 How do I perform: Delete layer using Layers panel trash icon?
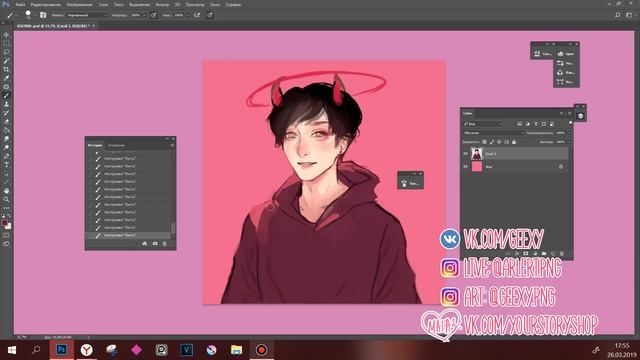coord(562,253)
